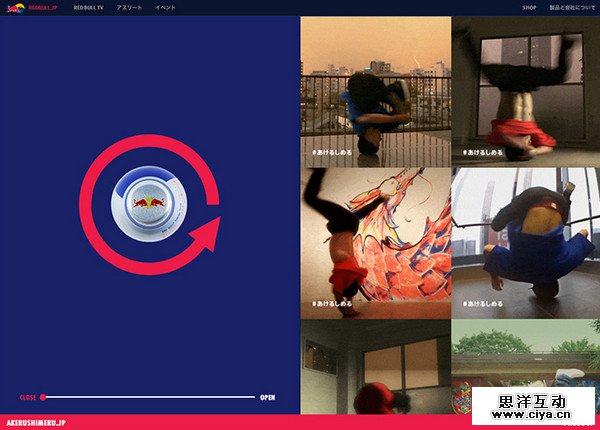Click the AKERUSHIMERU.JP footer link
The height and width of the screenshot is (430, 600).
(x=36, y=423)
